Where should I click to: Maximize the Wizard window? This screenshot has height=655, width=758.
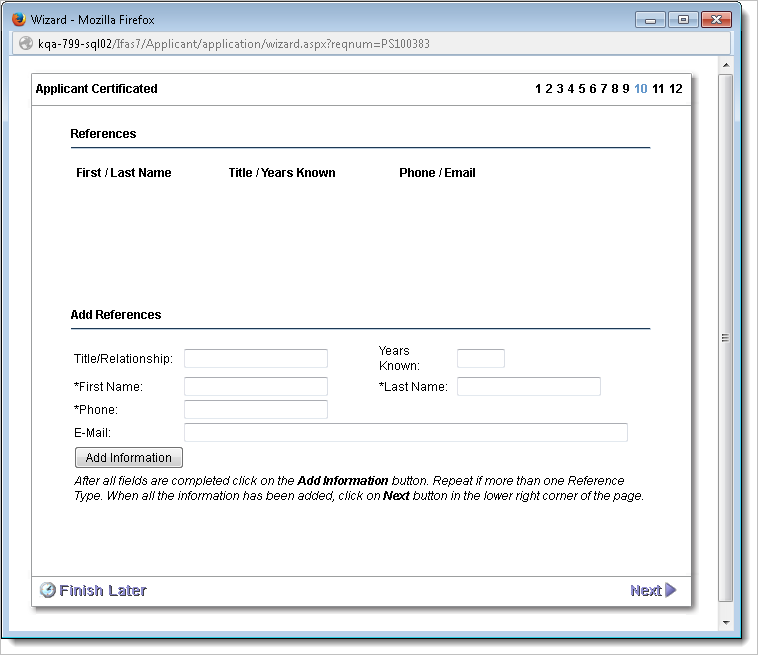tap(684, 19)
